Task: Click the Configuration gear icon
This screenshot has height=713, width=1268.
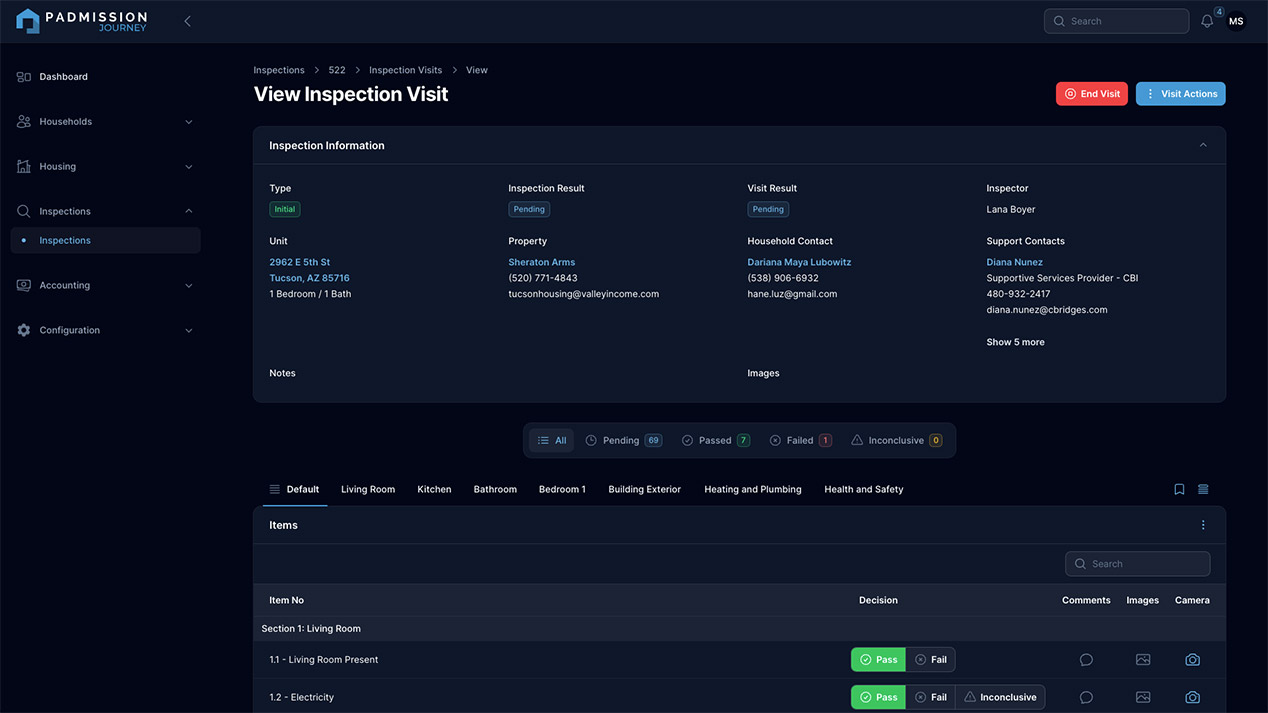Action: [24, 330]
